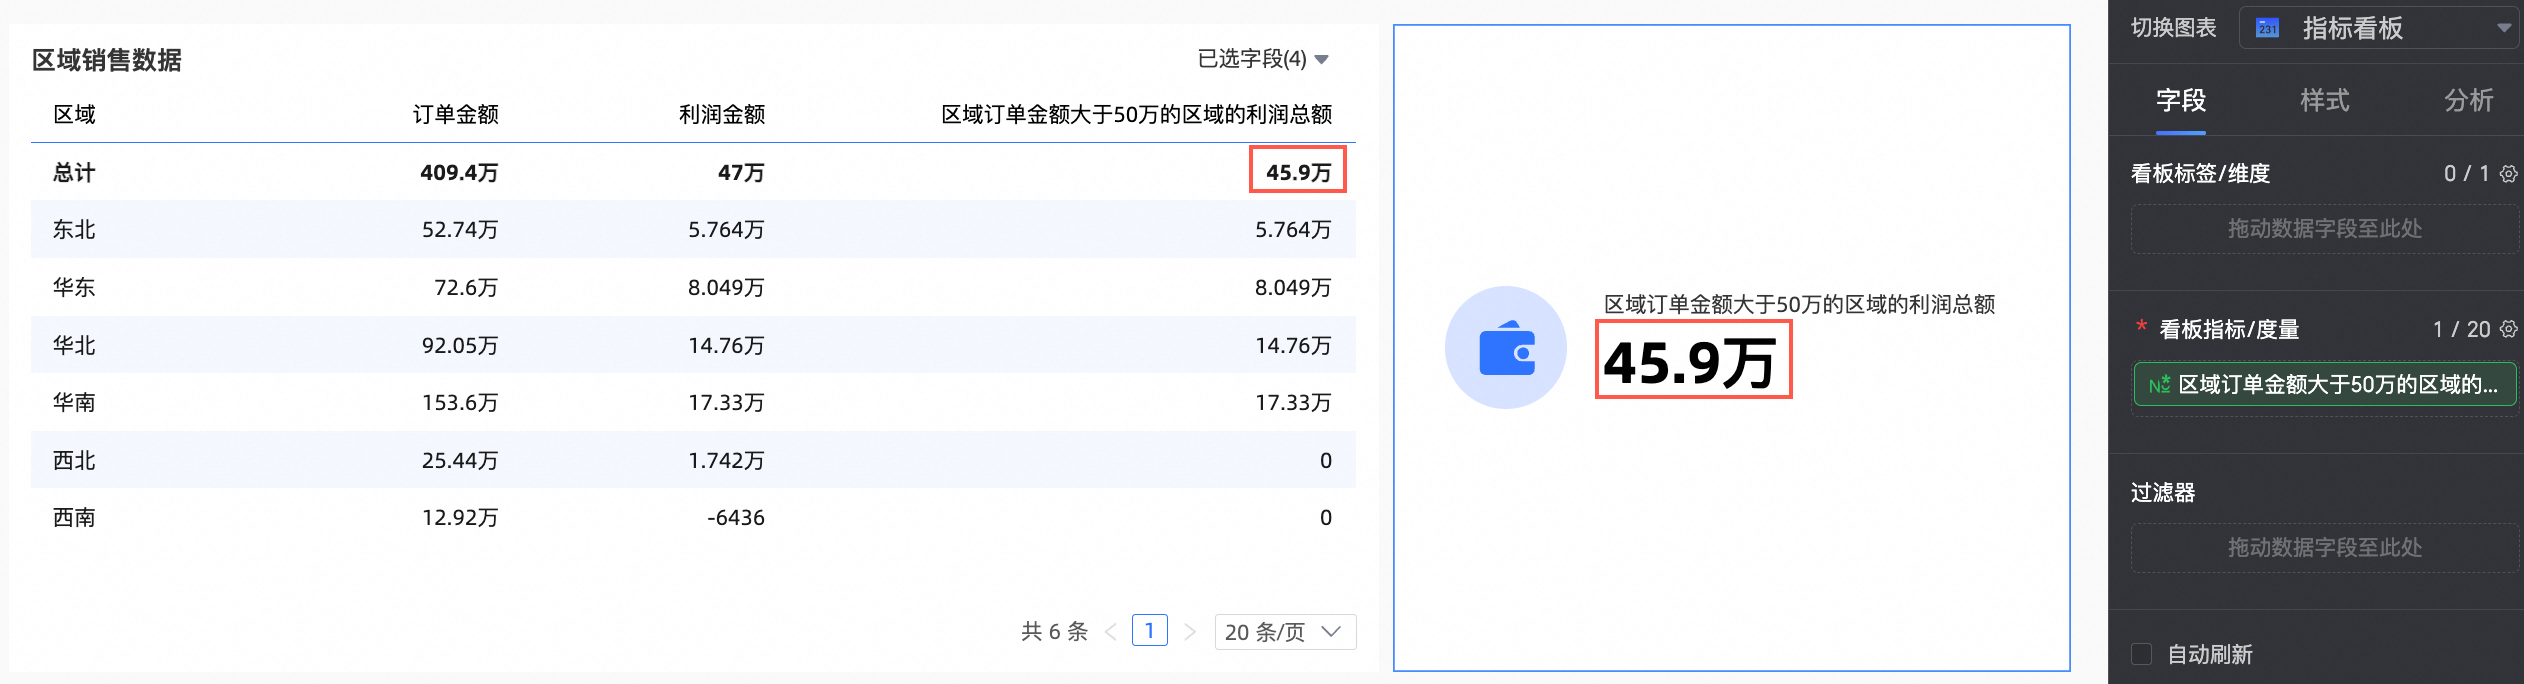Screen dimensions: 2524x684
Task: Click the 过滤器 field drop zone
Action: [2325, 548]
